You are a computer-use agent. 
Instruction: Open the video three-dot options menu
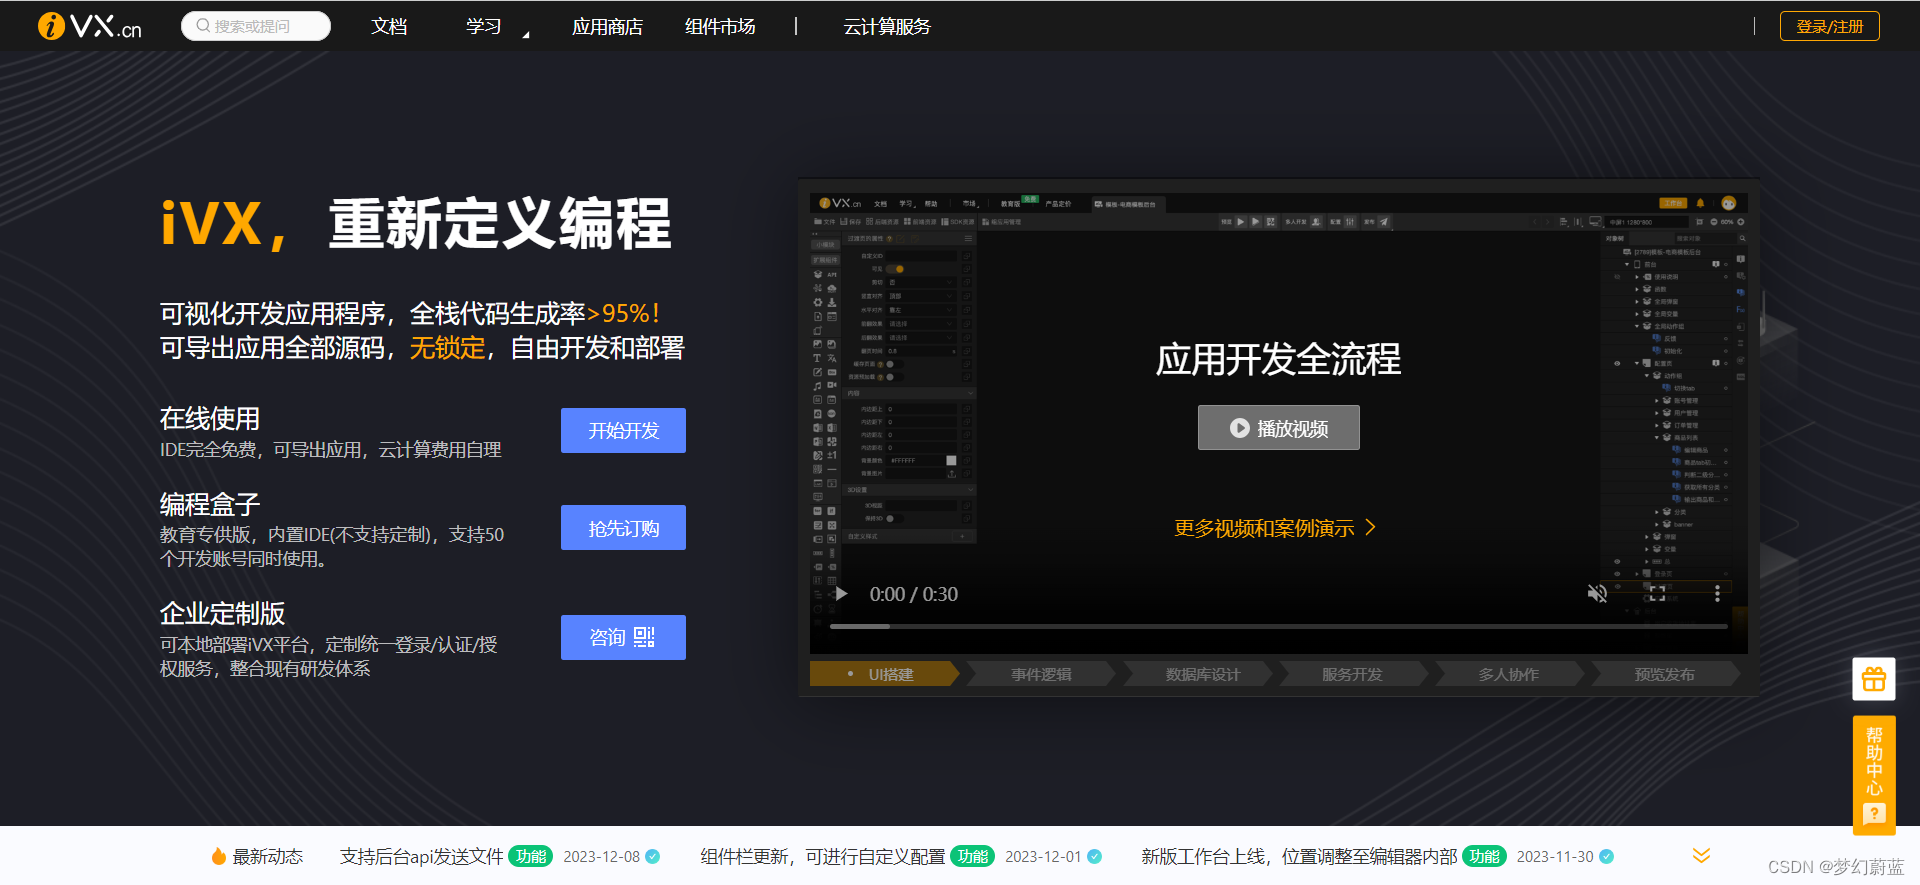(x=1718, y=594)
